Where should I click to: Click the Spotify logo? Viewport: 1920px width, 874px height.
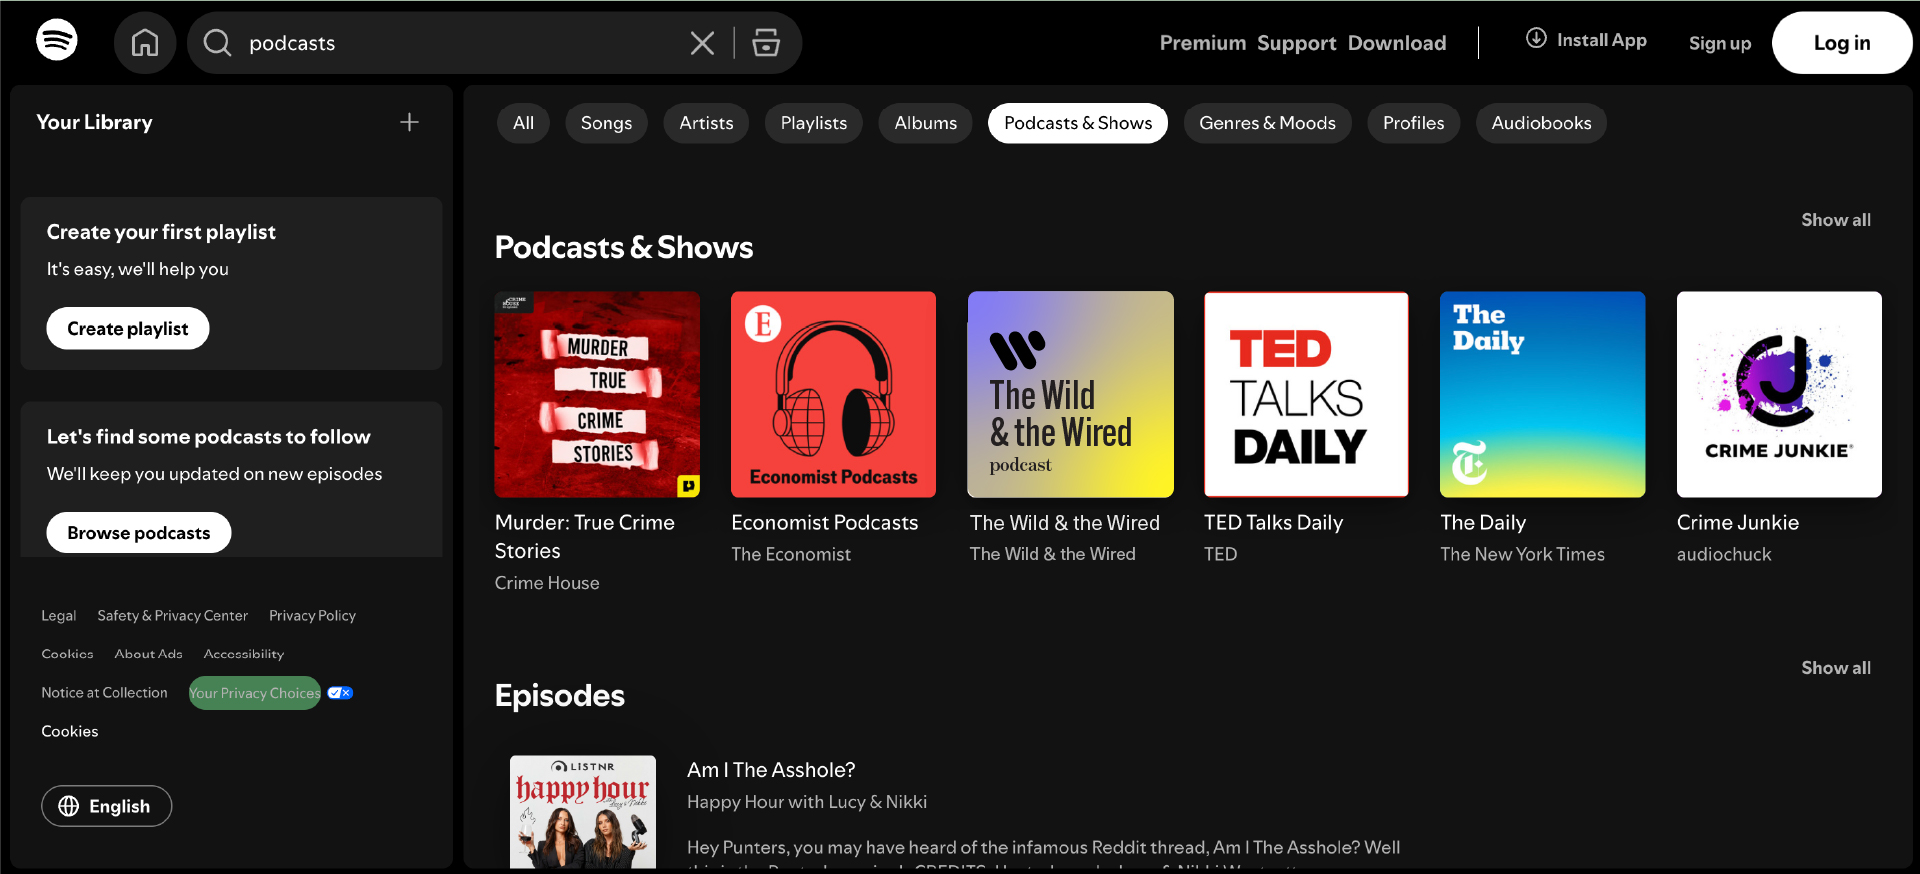(57, 41)
